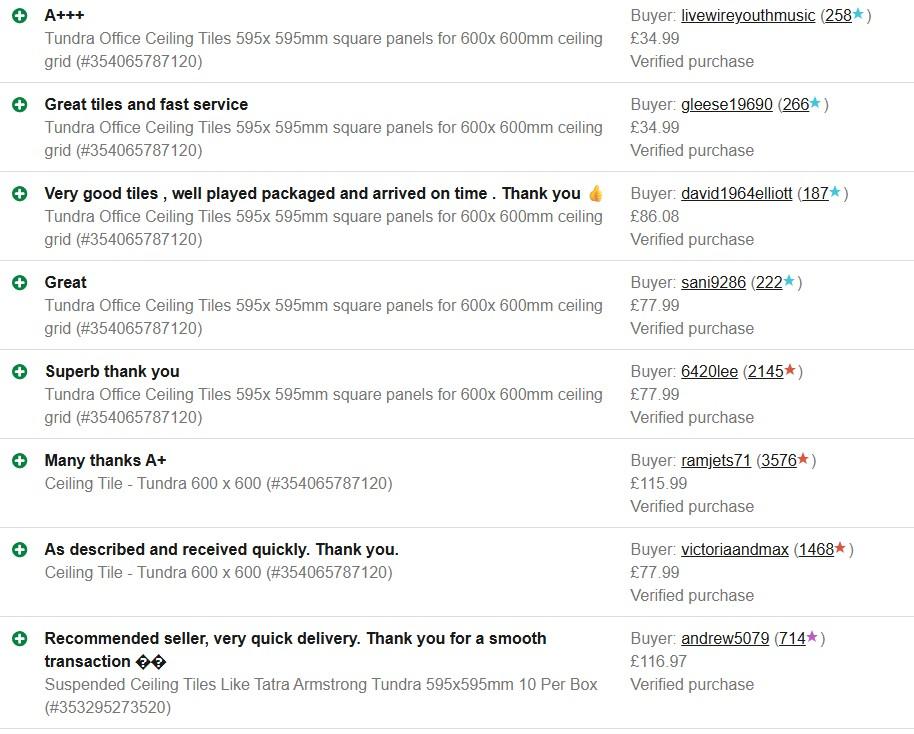The height and width of the screenshot is (734, 914).
Task: Click red star beside 6420lee's feedback score
Action: coord(790,371)
